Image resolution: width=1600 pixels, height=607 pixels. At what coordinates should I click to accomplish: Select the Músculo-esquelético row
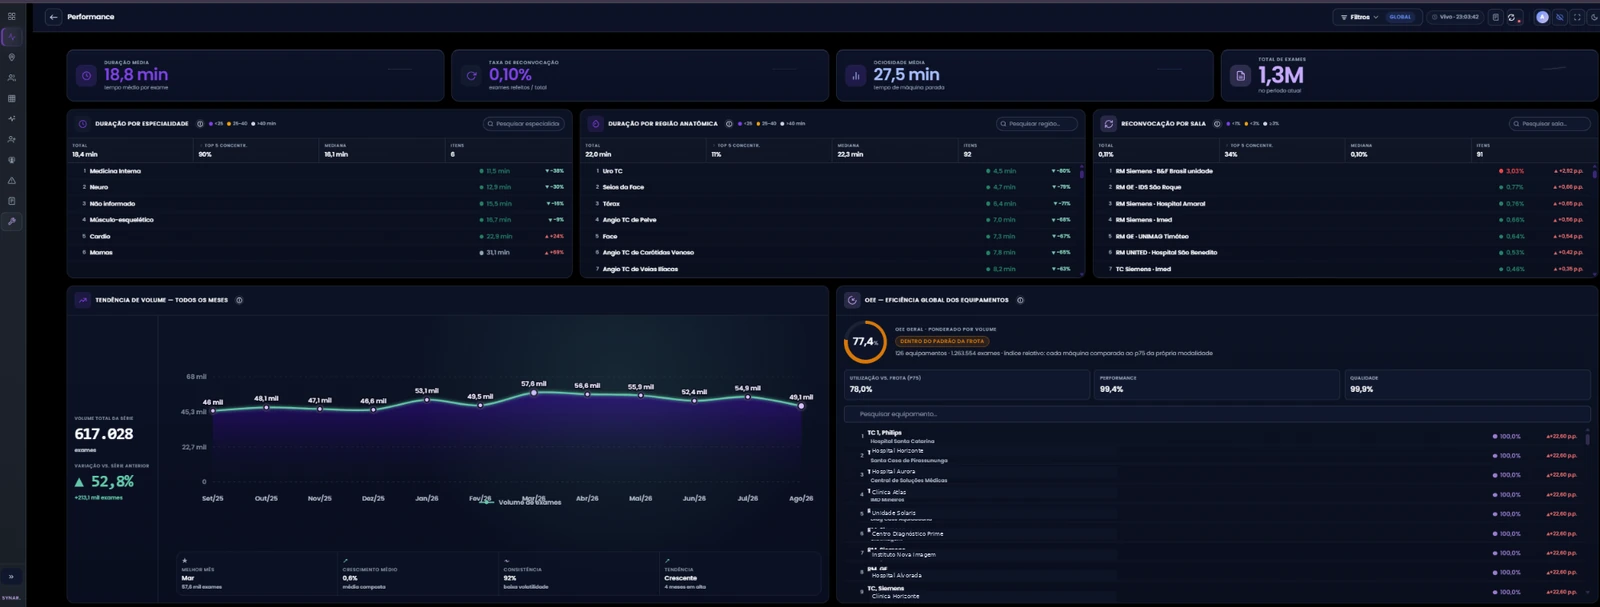point(320,220)
